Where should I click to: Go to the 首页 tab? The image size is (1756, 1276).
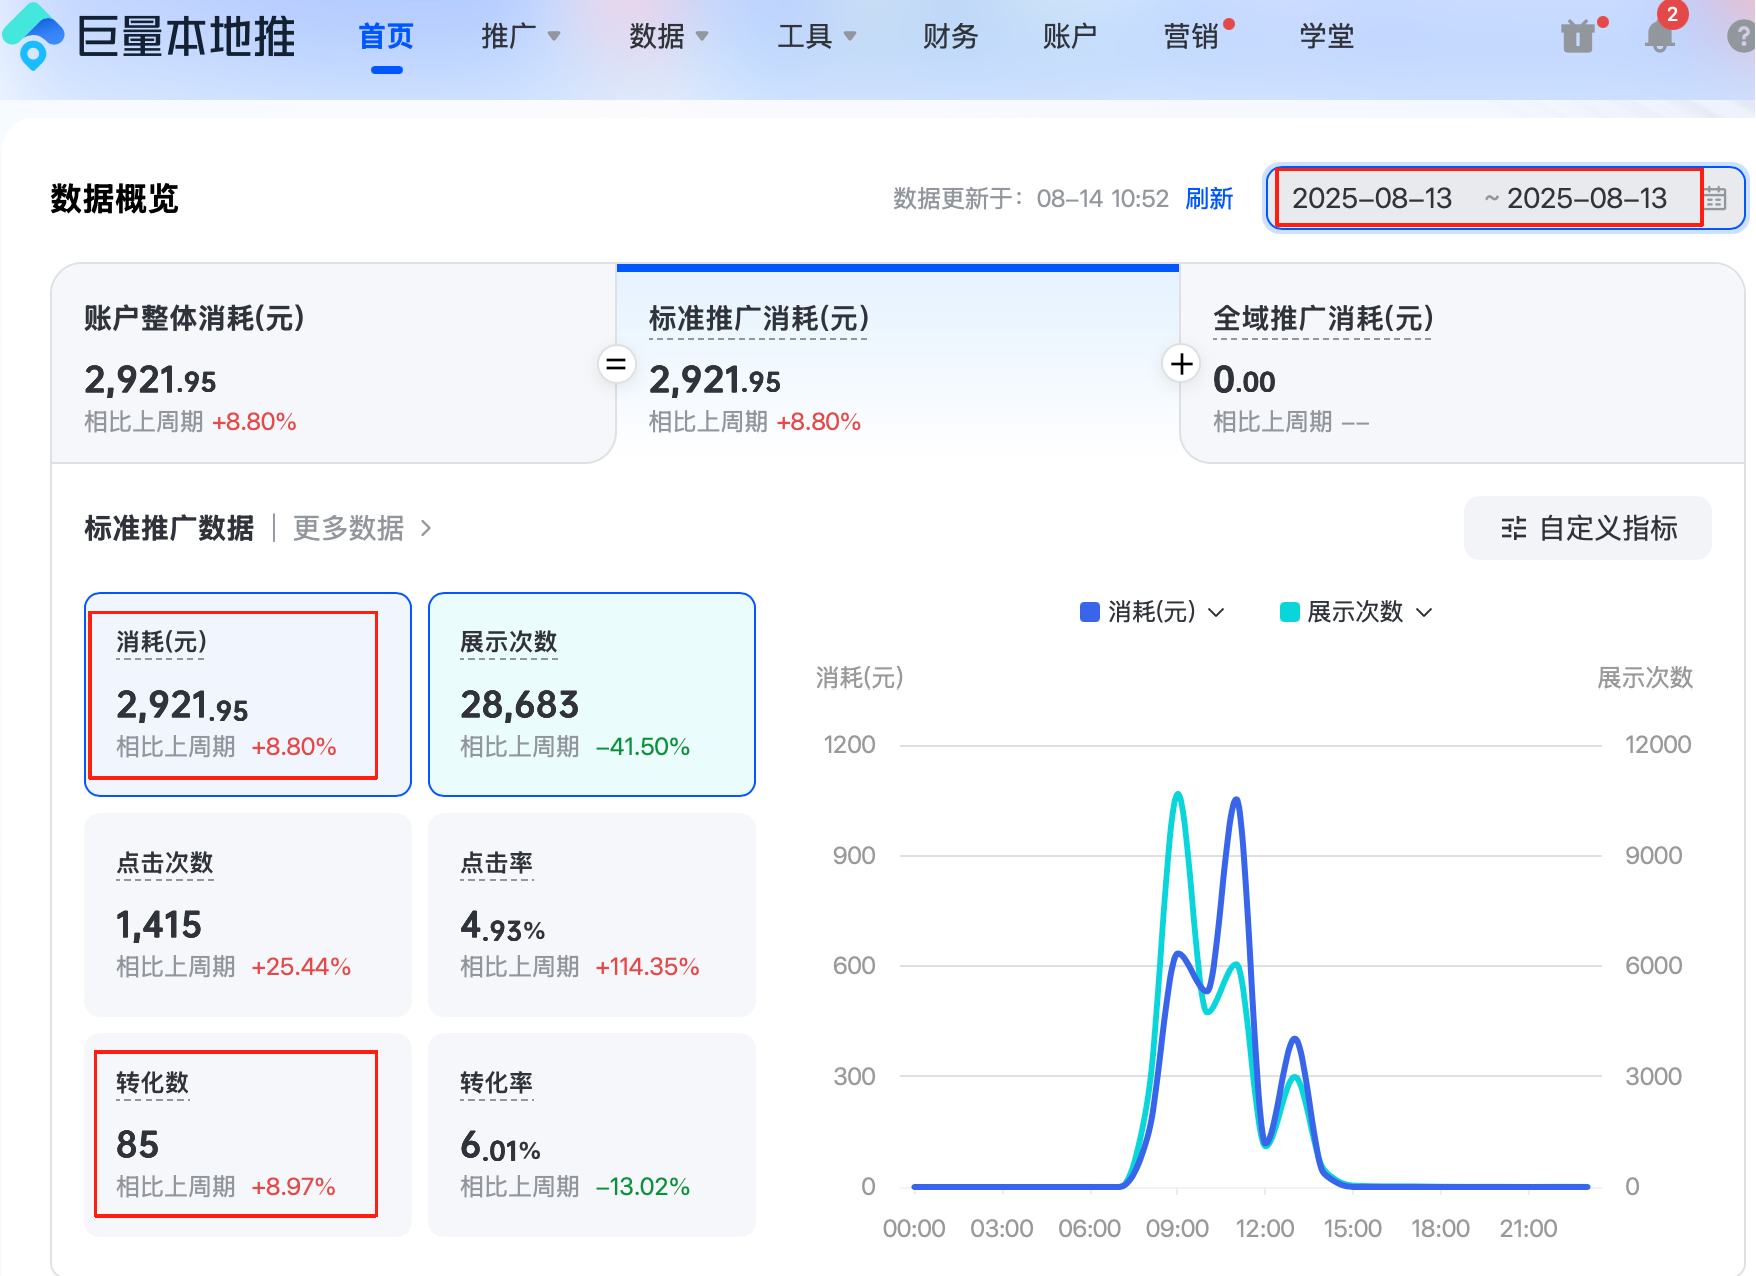[x=386, y=37]
